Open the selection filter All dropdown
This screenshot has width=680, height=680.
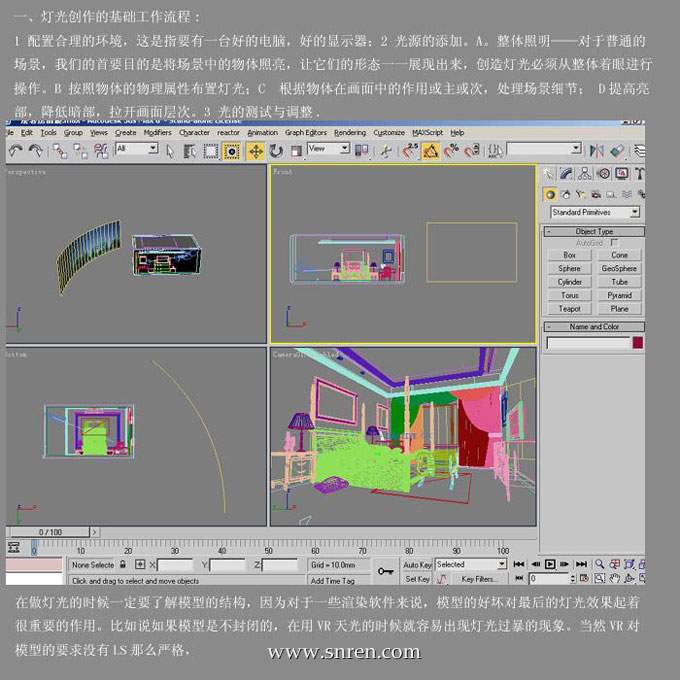pos(137,149)
